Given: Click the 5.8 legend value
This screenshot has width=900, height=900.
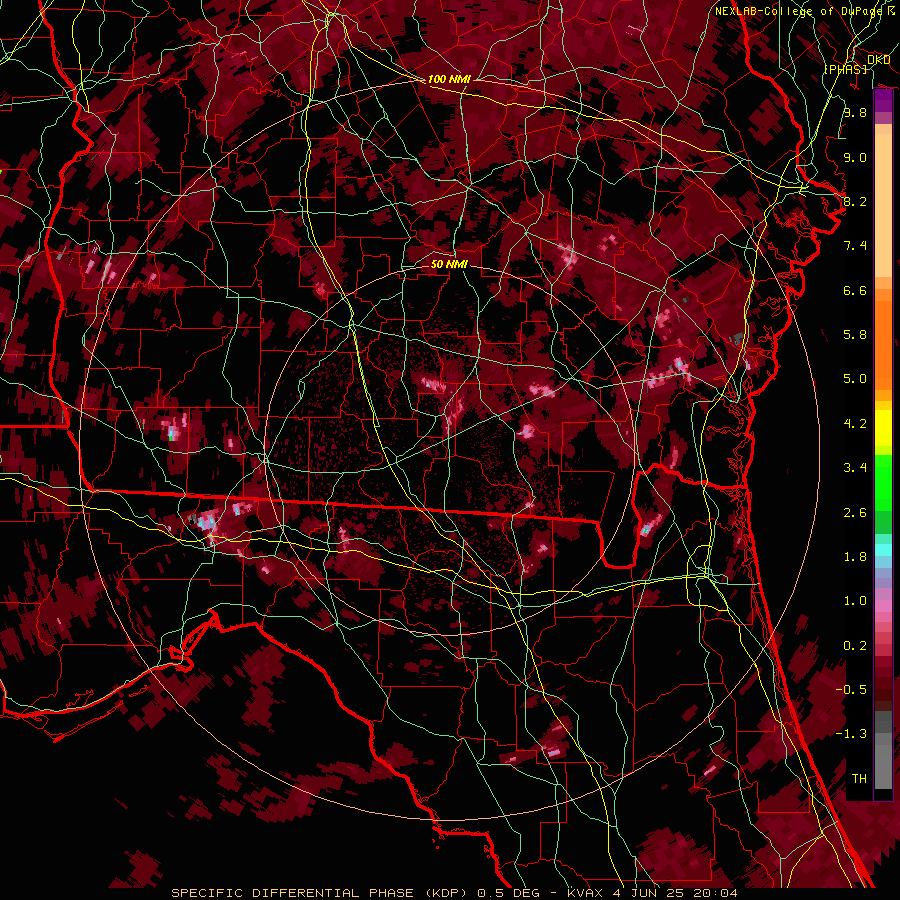Looking at the screenshot, I should [x=855, y=335].
